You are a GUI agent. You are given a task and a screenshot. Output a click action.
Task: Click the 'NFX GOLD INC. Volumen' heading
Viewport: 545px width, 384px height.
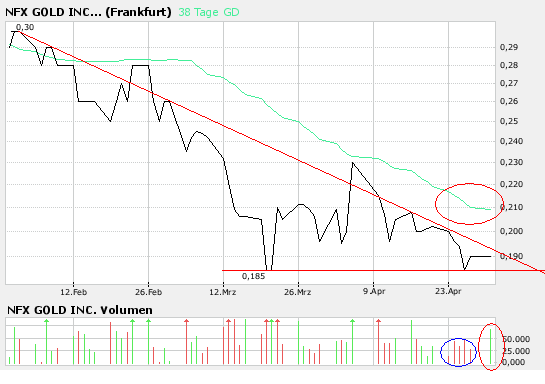[x=80, y=310]
